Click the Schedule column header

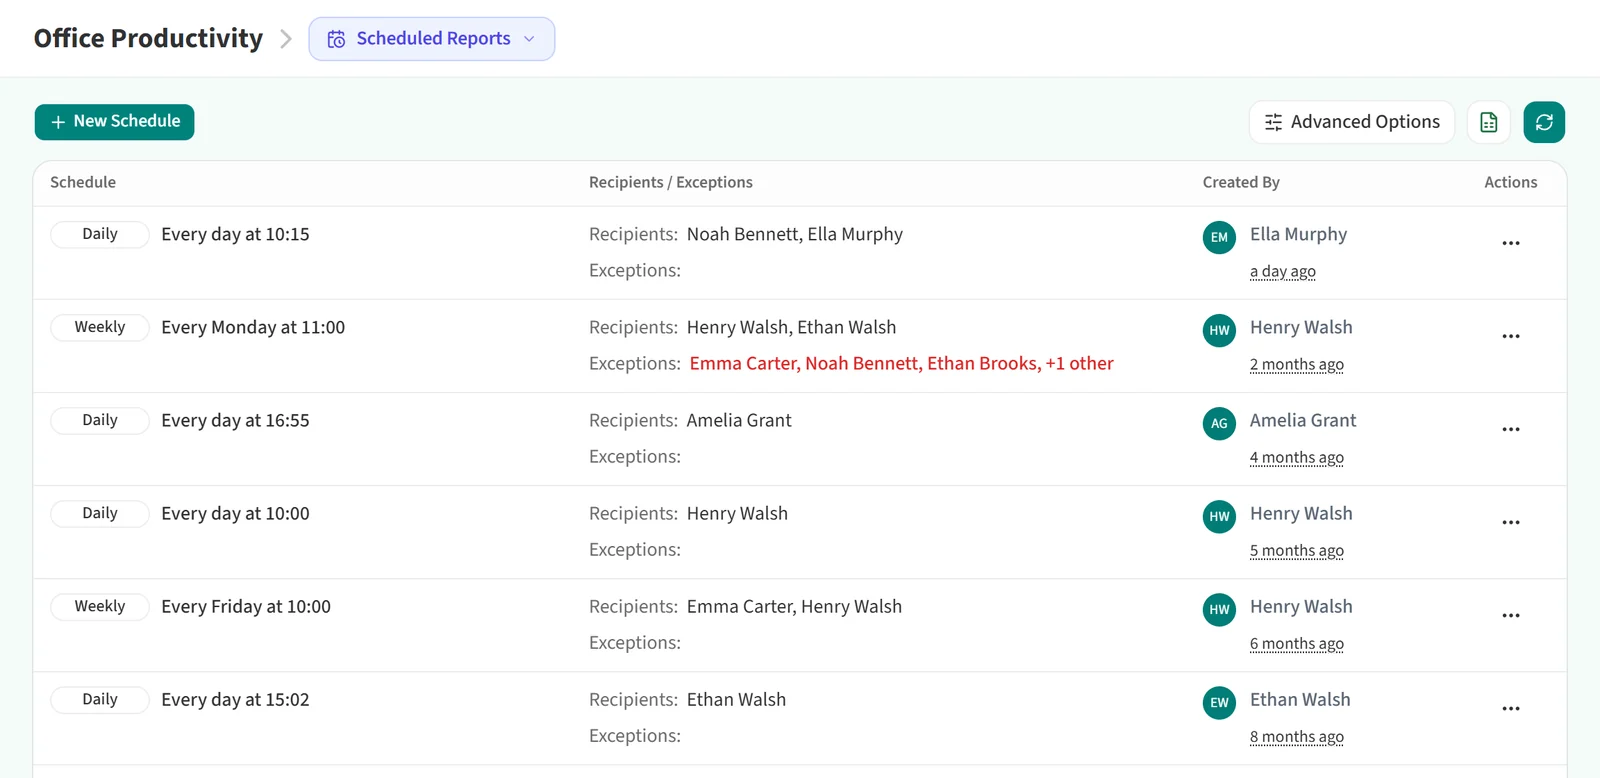click(83, 182)
